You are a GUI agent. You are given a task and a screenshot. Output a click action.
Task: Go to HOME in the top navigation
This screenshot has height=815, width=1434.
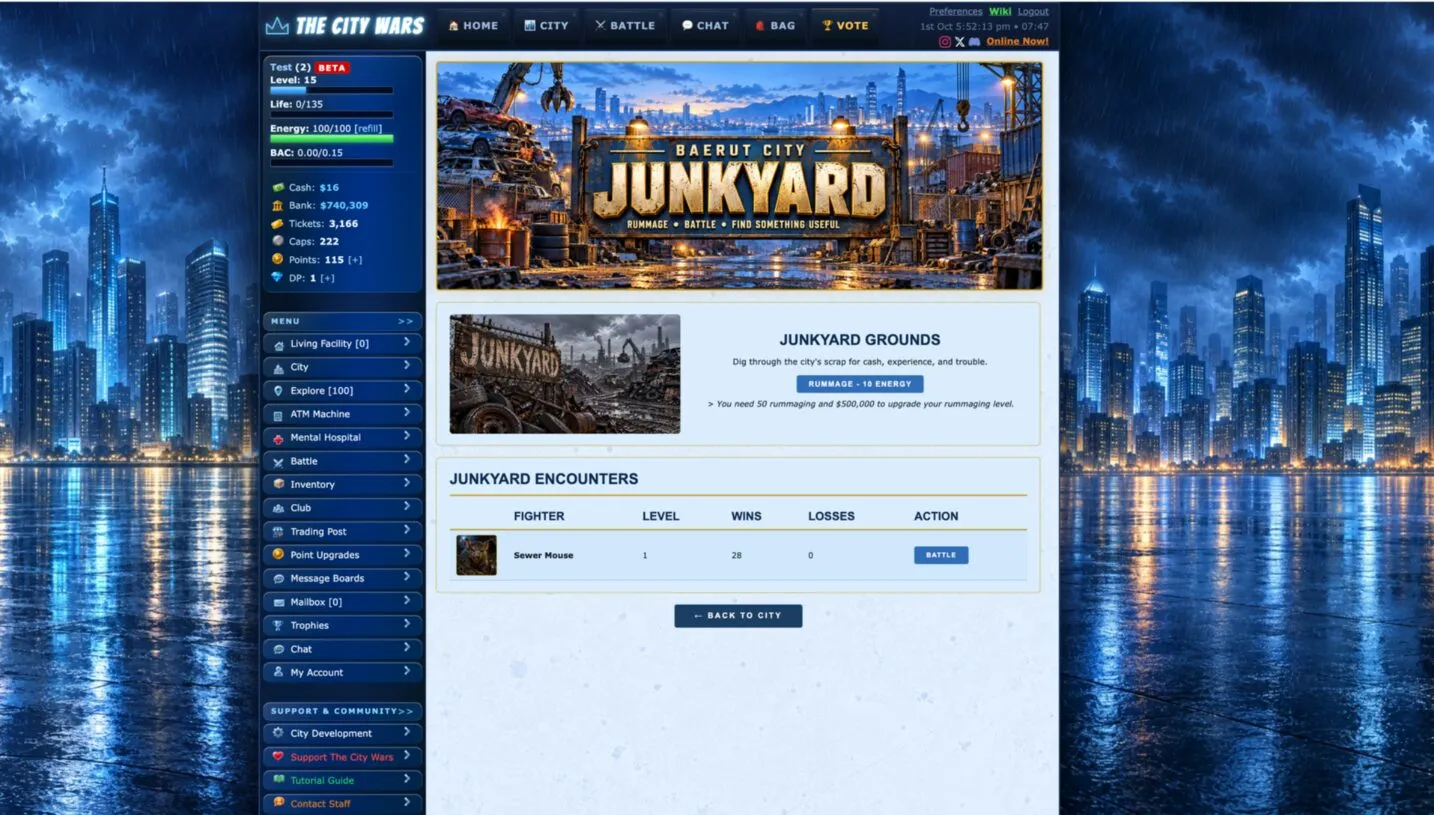473,26
